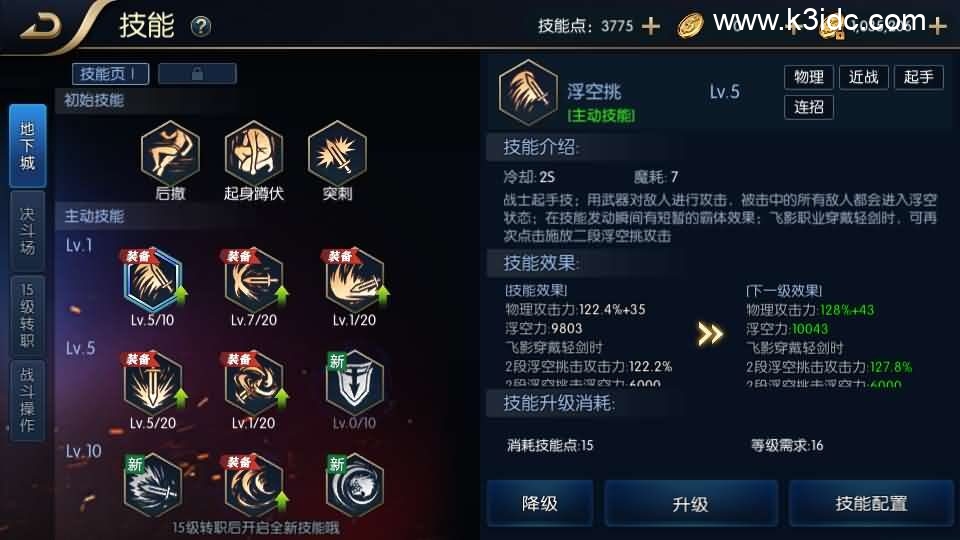Click the 升级 upgrade button
Screen dimensions: 960x540
point(690,503)
